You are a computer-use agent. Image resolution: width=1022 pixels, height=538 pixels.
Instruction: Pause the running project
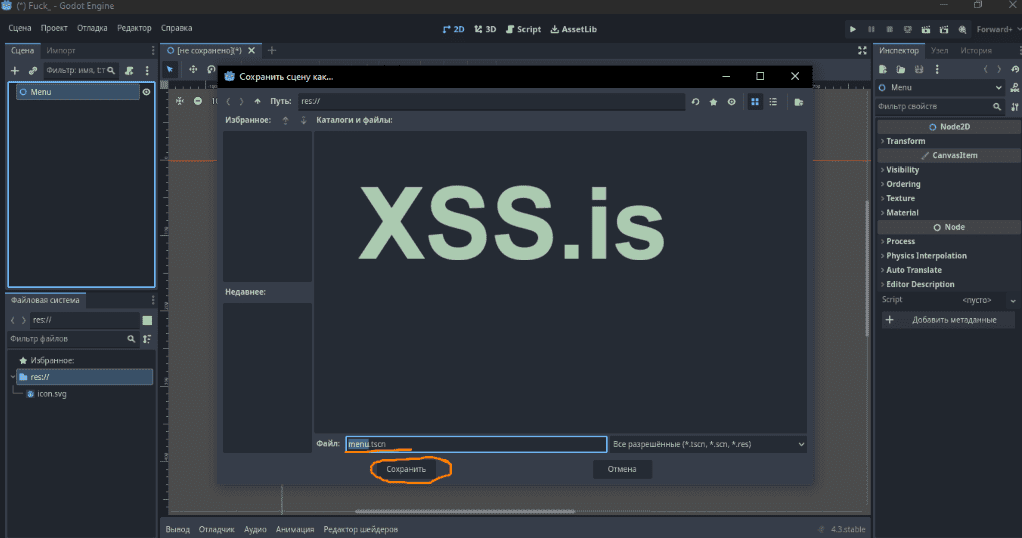[871, 29]
